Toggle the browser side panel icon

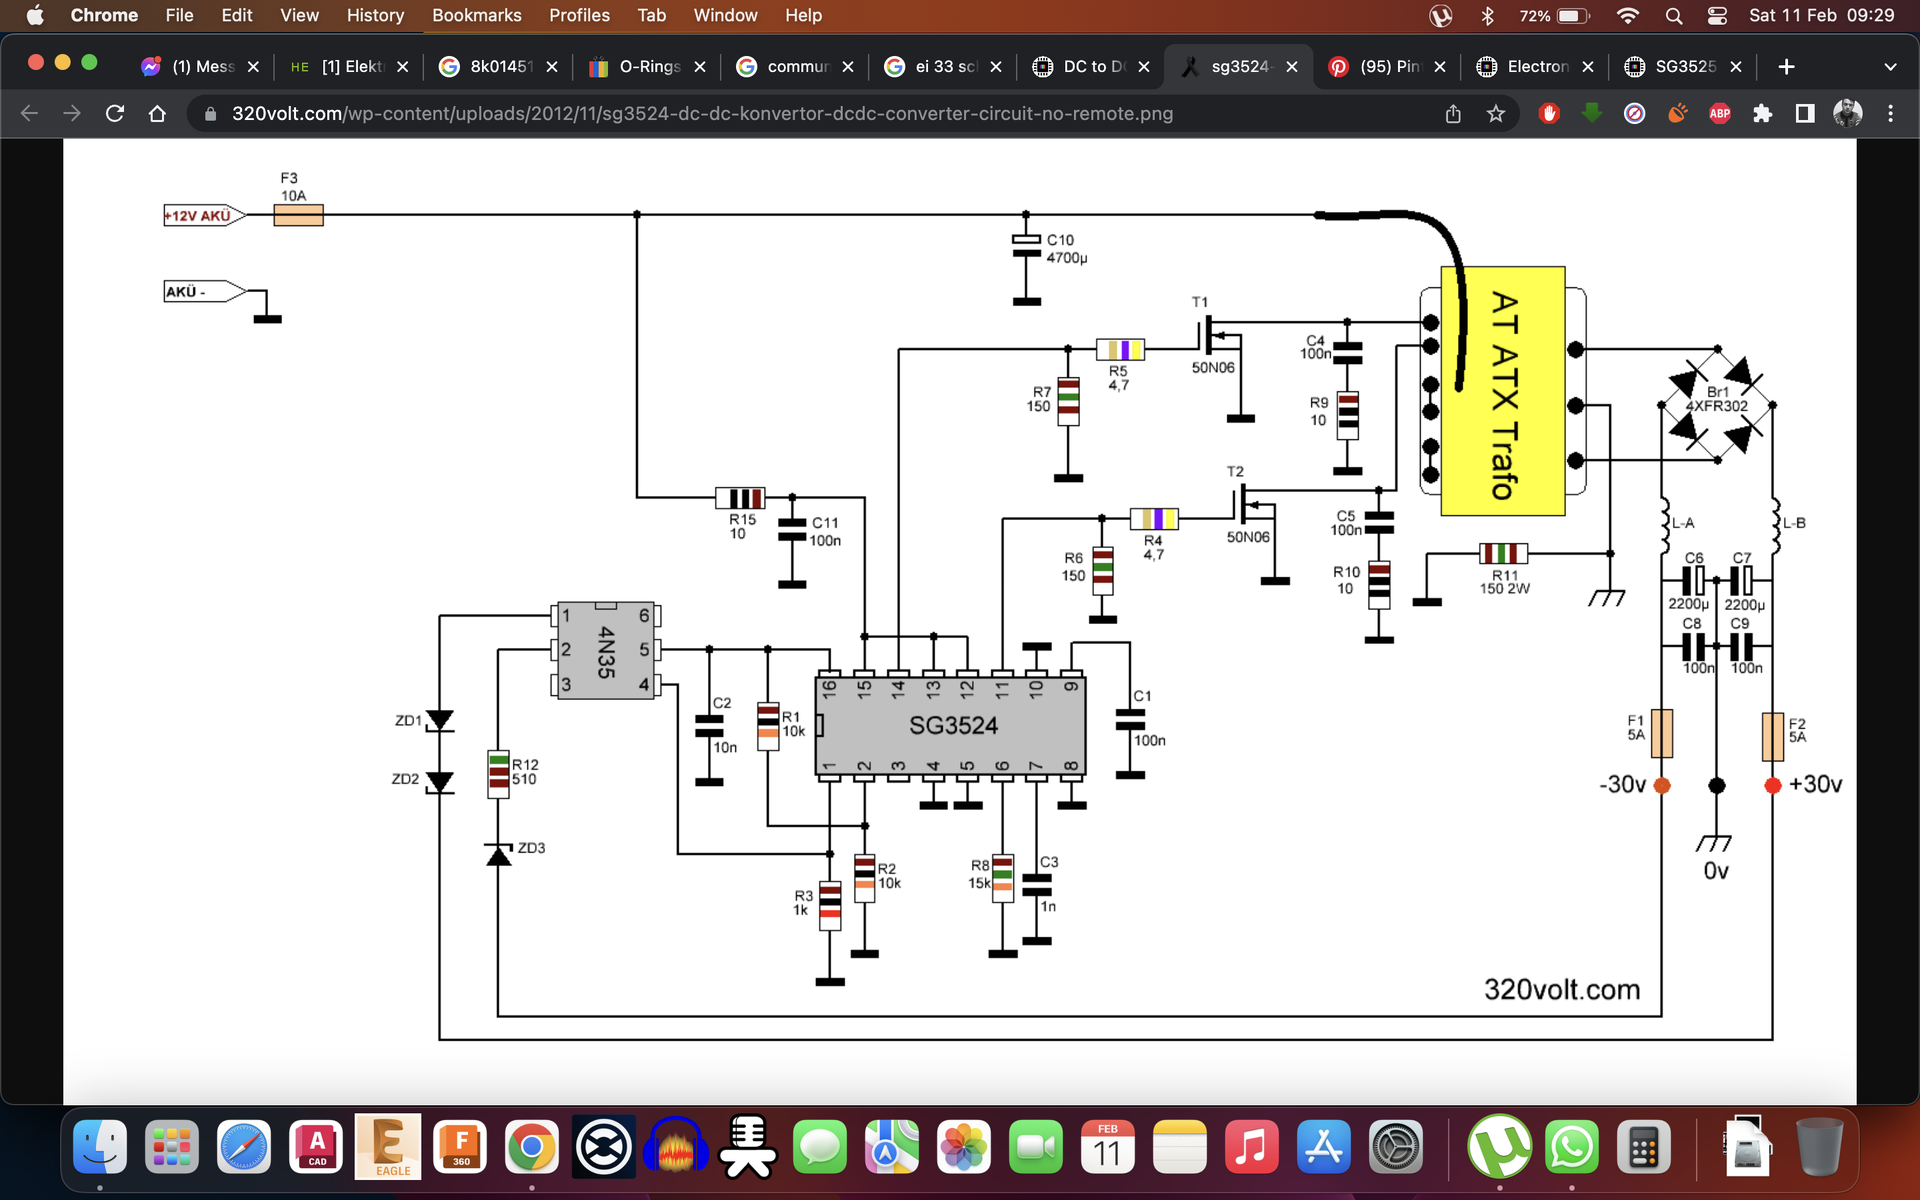1804,114
